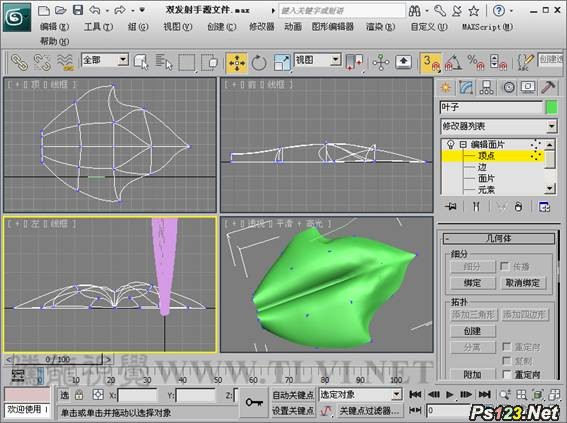Open a file with the folder icon
Viewport: 567px width, 423px height.
point(61,10)
